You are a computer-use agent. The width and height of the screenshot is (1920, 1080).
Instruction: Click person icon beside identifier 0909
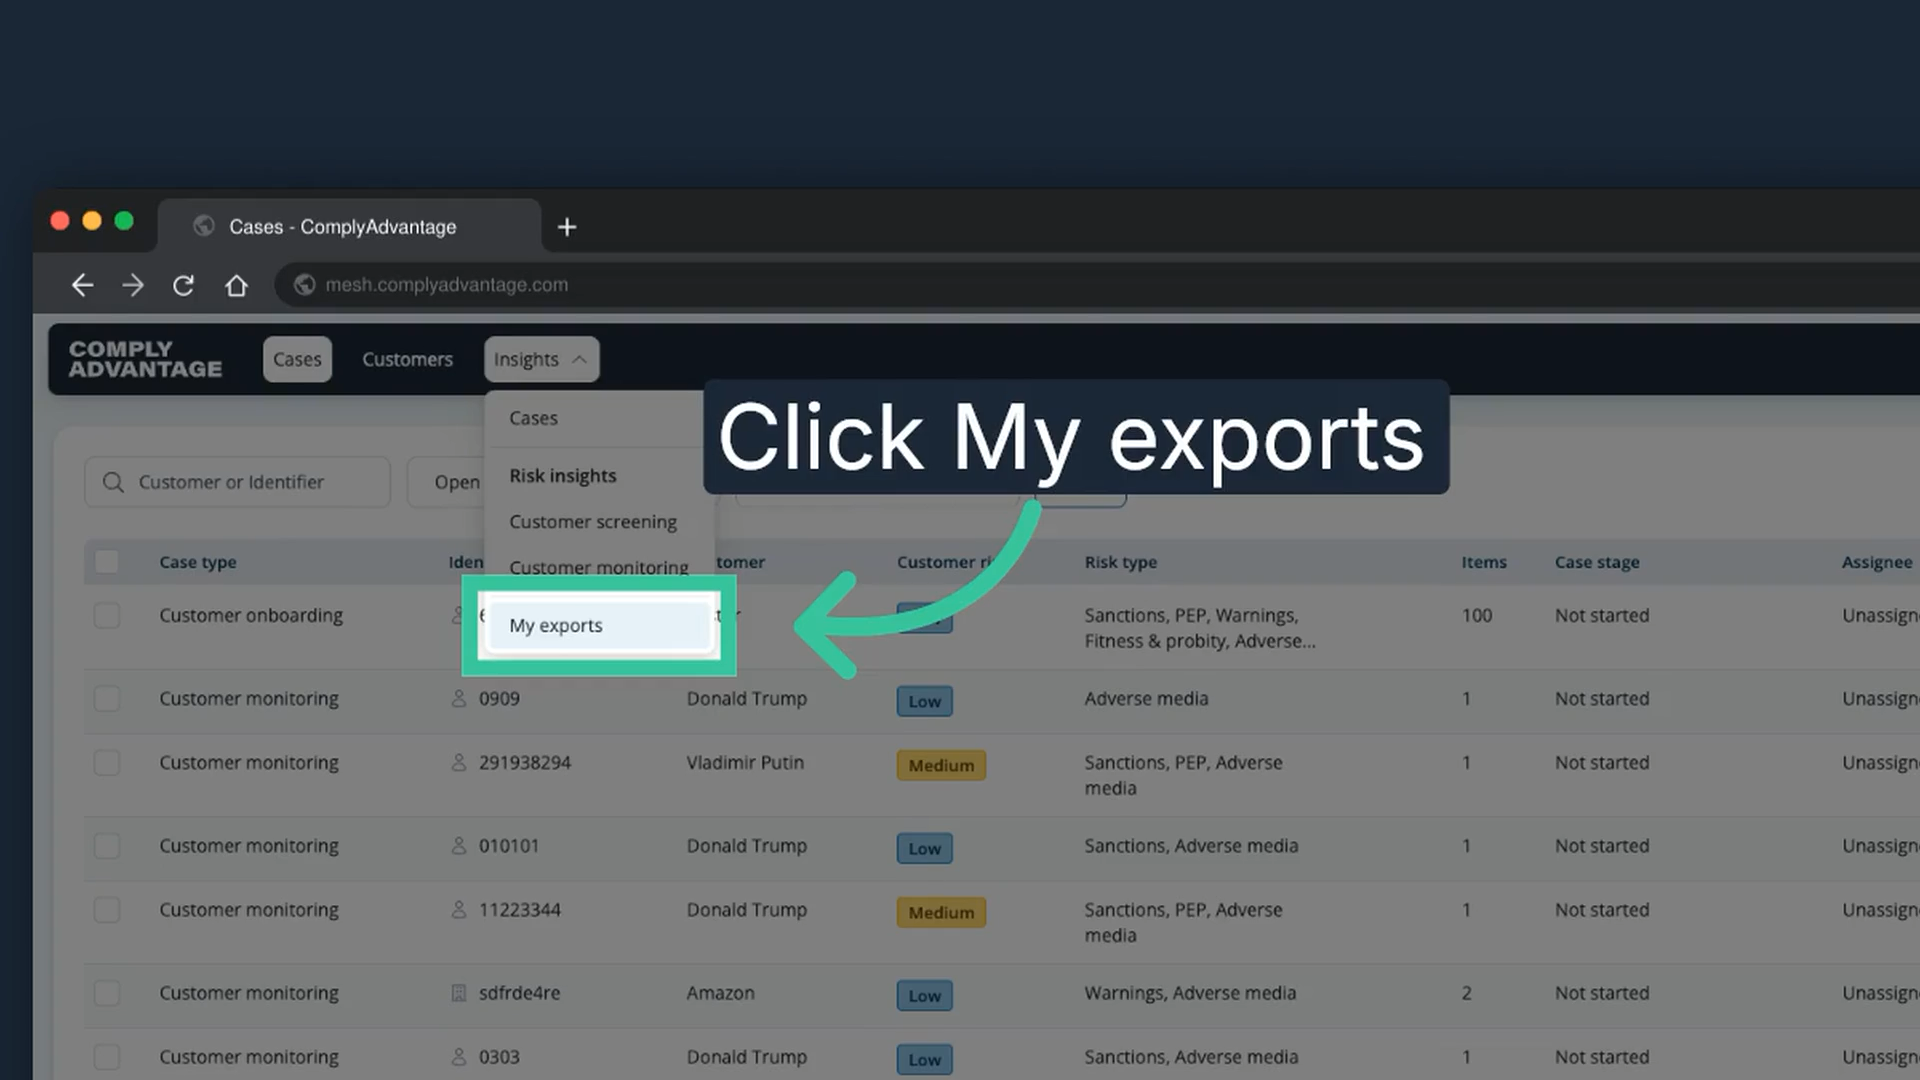click(459, 698)
